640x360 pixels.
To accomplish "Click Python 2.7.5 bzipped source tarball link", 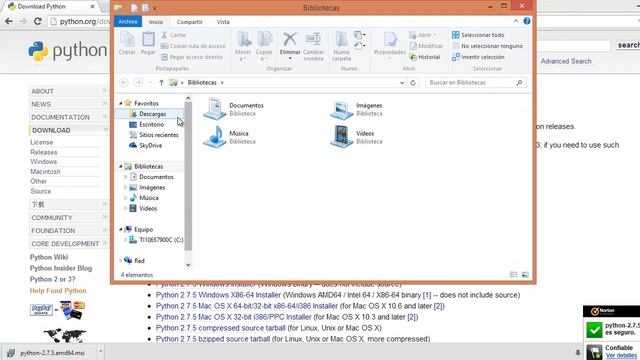I will point(213,339).
